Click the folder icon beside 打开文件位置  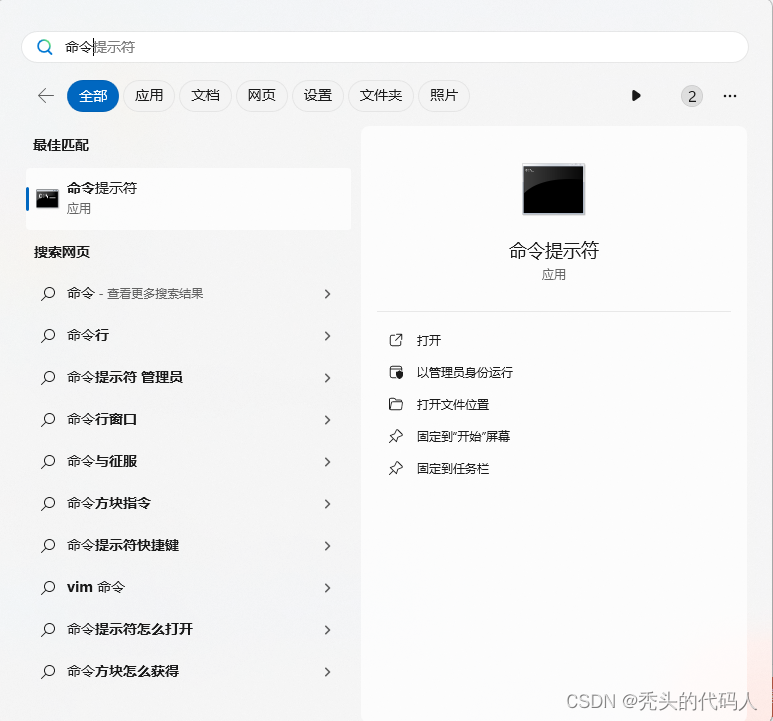pos(396,404)
